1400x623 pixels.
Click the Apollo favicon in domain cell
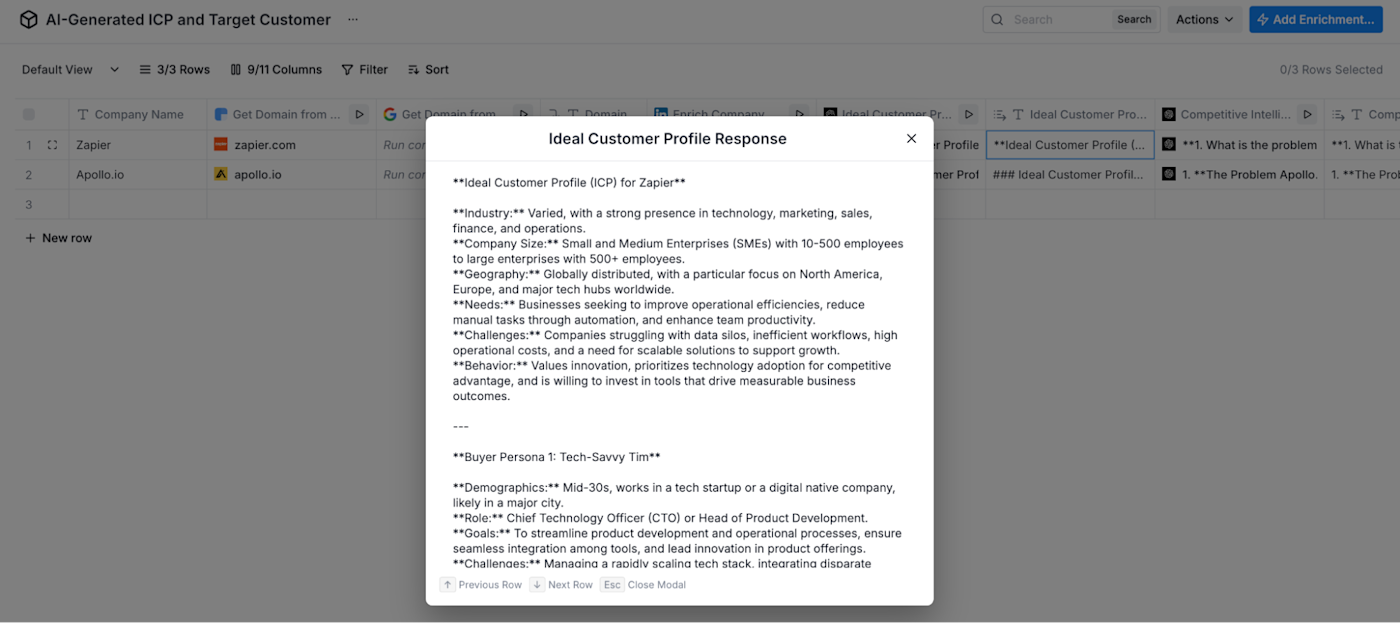click(221, 174)
